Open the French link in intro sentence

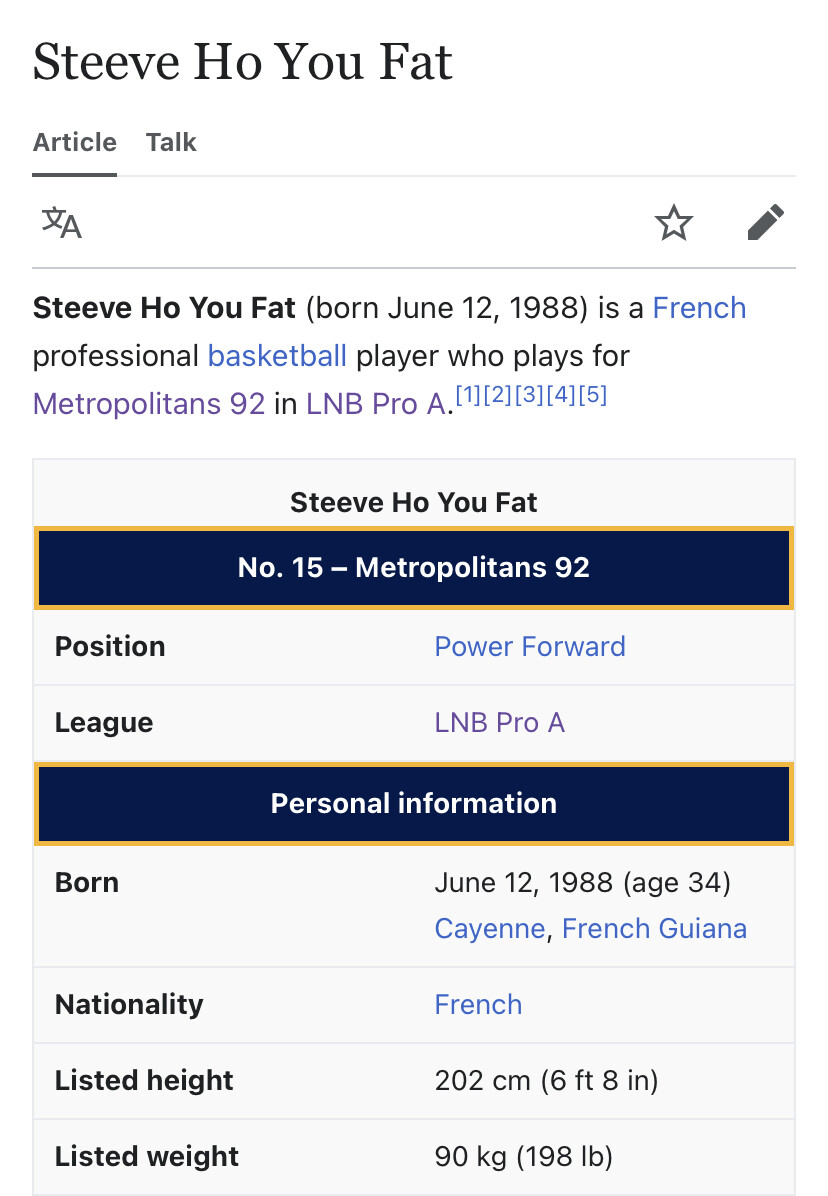pos(699,308)
